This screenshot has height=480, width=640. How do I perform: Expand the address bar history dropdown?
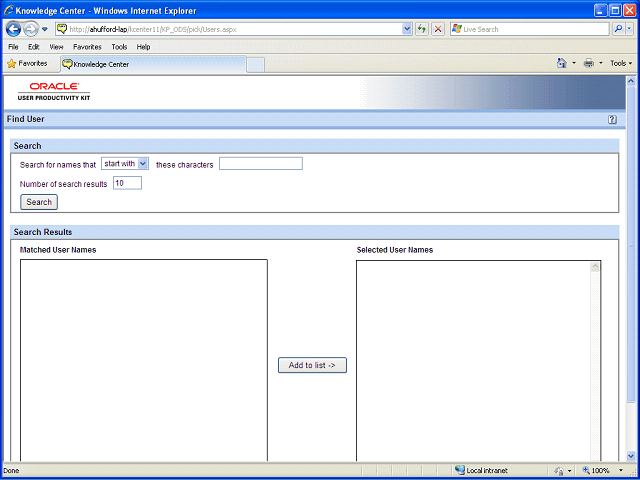[407, 29]
